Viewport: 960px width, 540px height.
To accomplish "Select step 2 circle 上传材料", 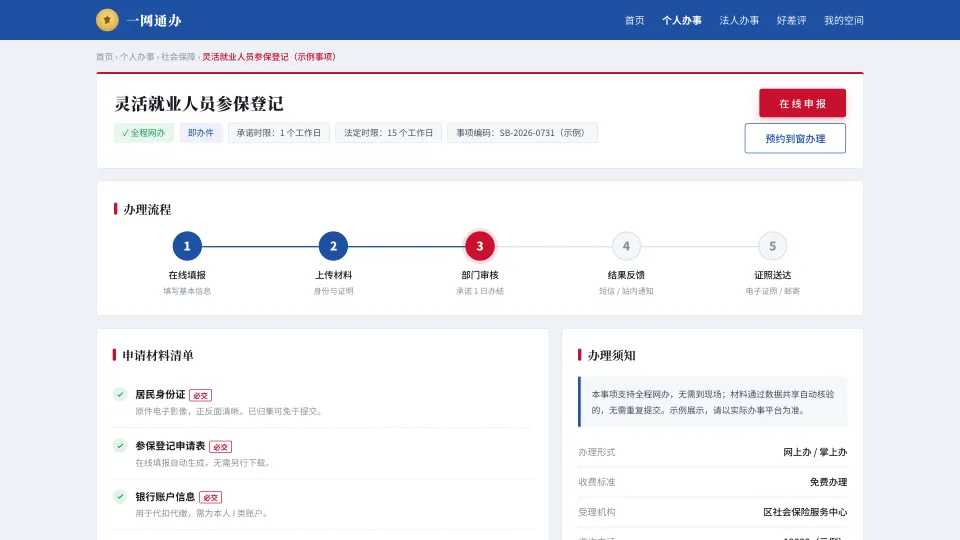I will [334, 246].
